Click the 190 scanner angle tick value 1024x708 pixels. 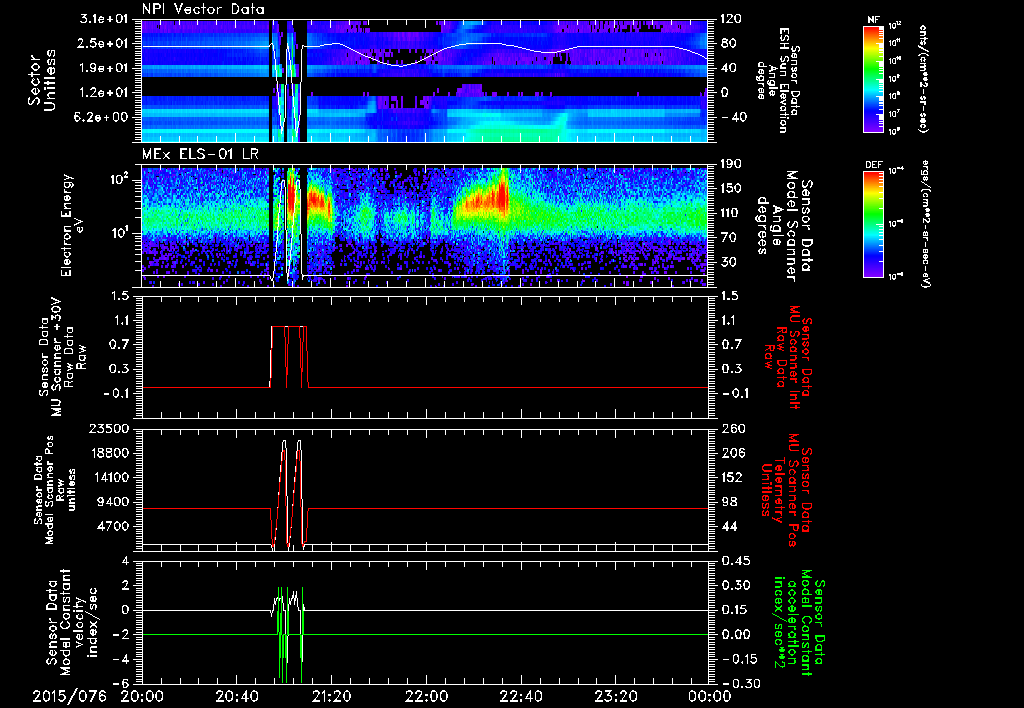[731, 164]
